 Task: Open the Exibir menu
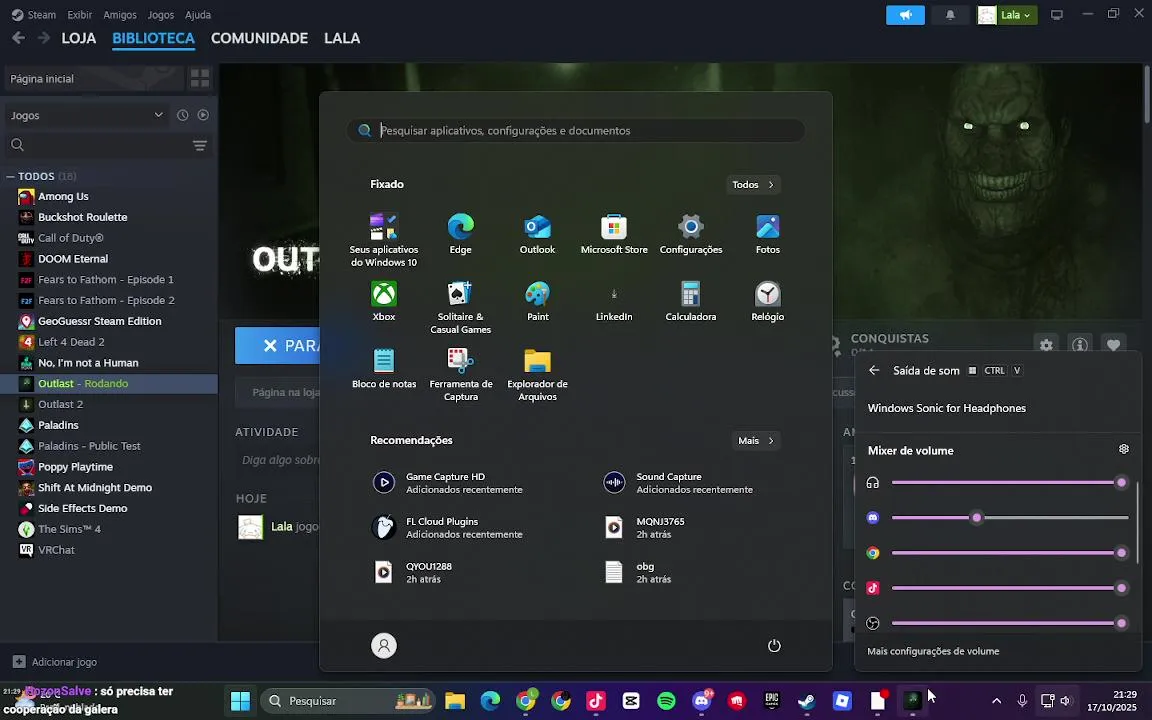coord(79,15)
